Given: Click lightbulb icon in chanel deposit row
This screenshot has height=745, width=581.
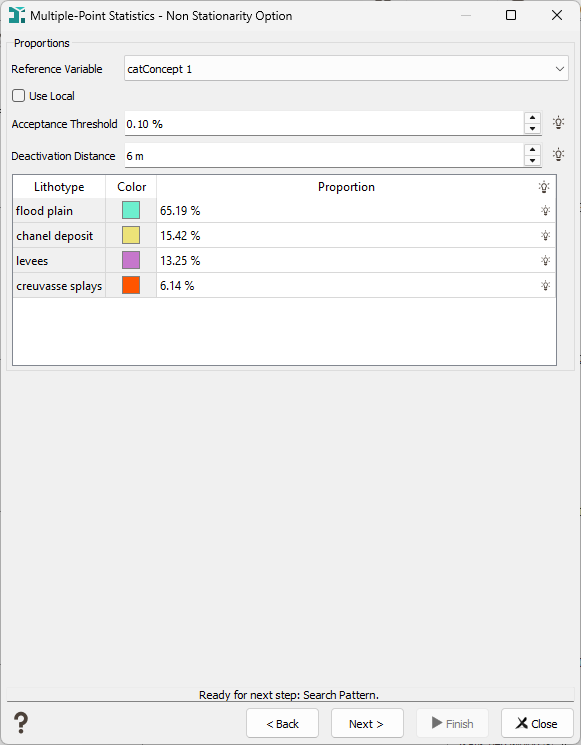Looking at the screenshot, I should [545, 235].
